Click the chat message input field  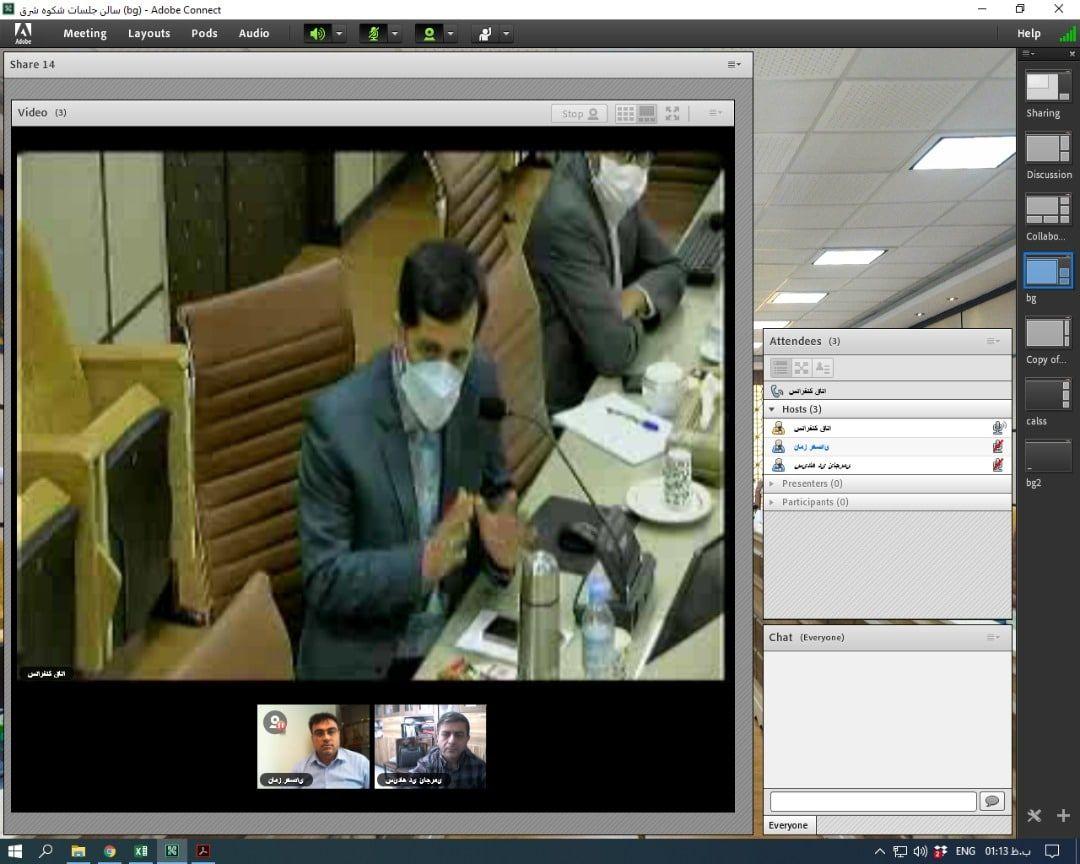[872, 801]
